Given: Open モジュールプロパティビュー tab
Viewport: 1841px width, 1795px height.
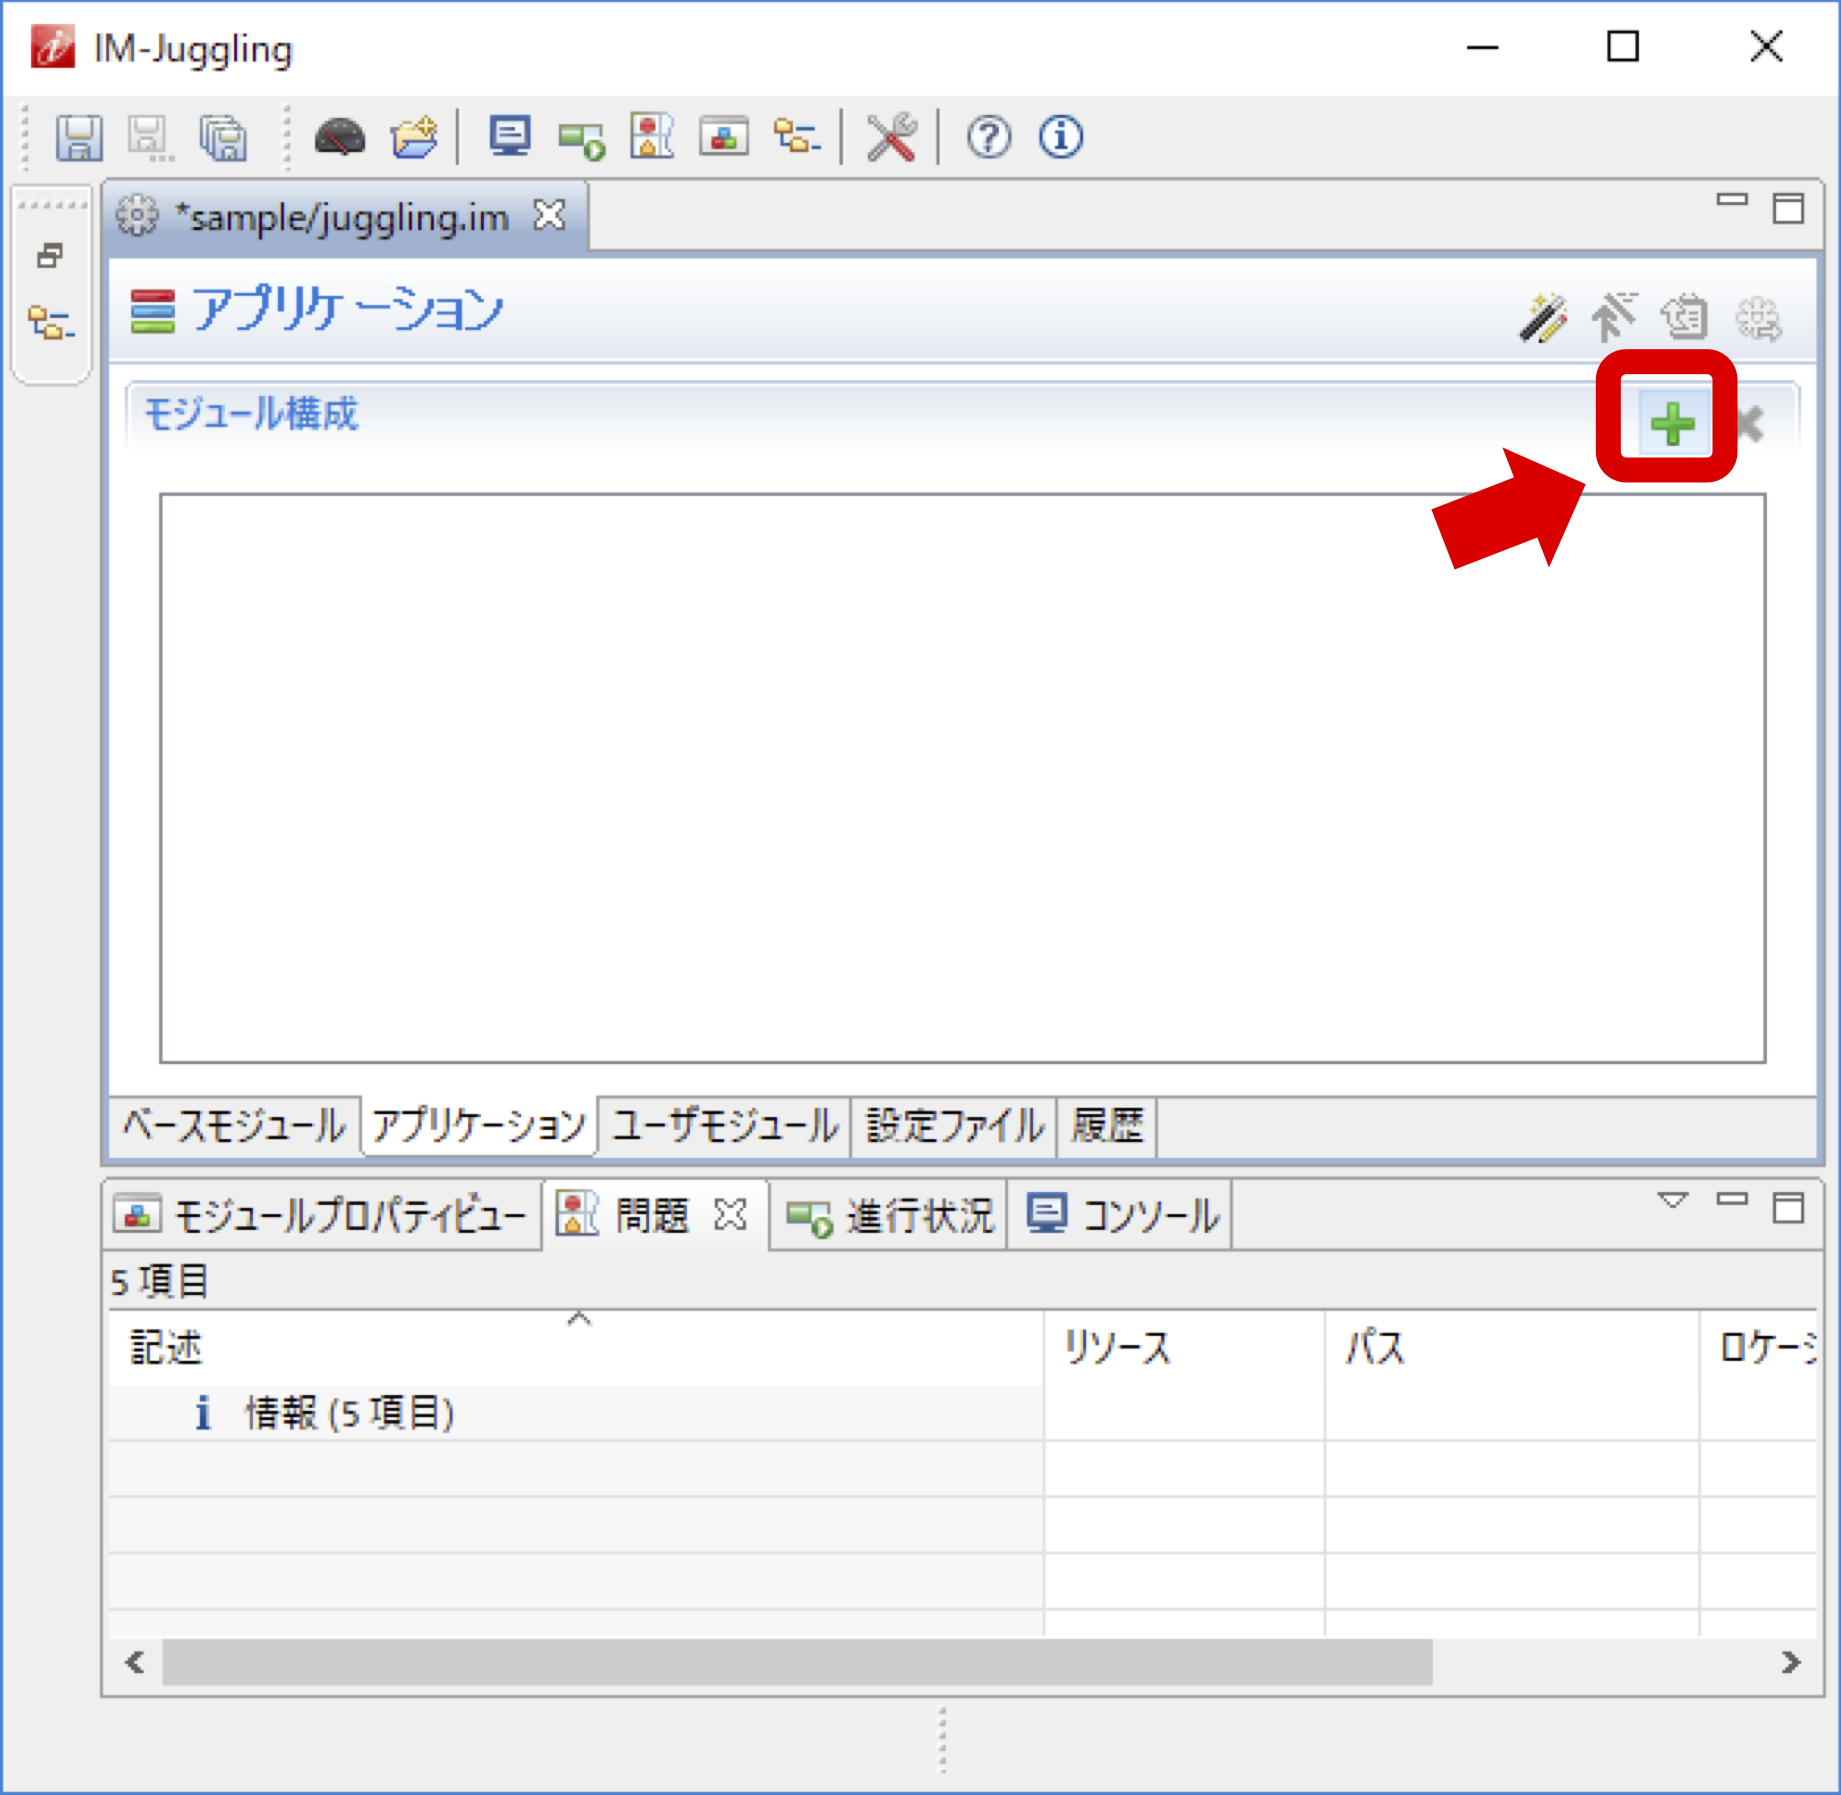Looking at the screenshot, I should pyautogui.click(x=323, y=1216).
